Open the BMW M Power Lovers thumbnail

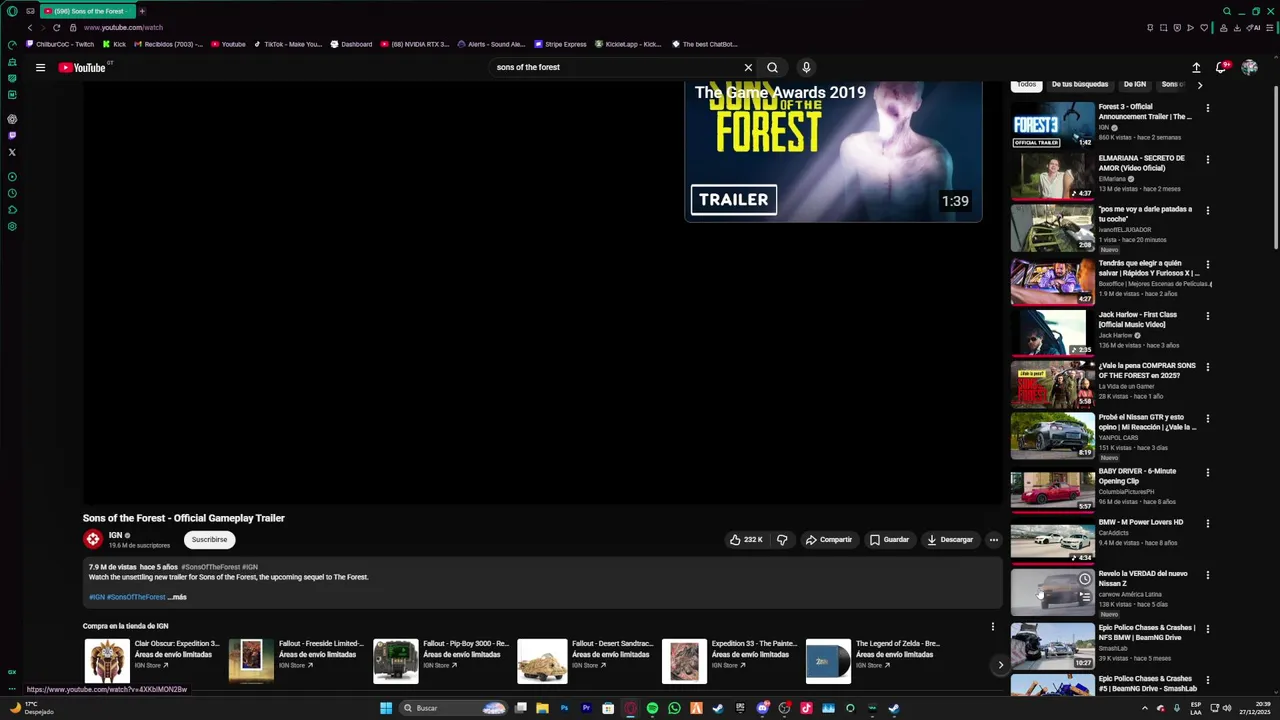(x=1052, y=541)
